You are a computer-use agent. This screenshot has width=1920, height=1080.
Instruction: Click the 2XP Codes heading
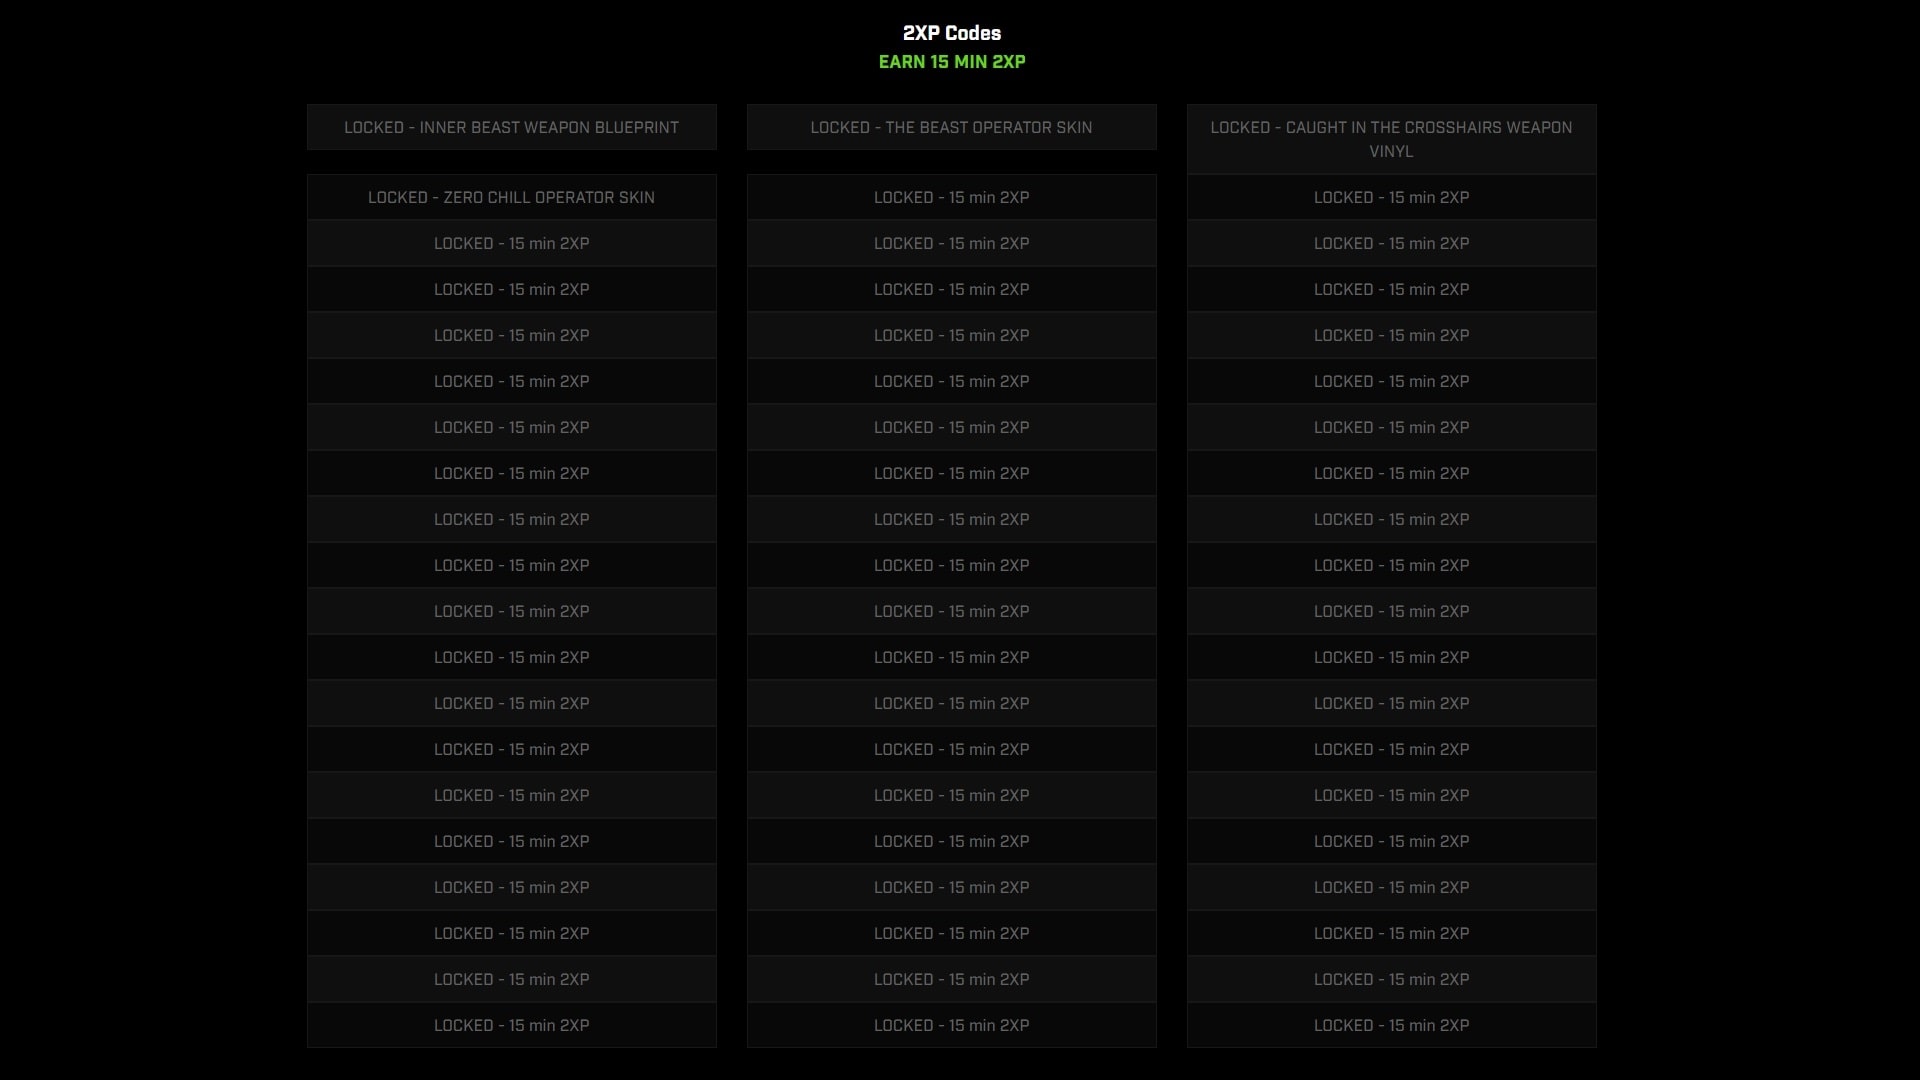(951, 33)
